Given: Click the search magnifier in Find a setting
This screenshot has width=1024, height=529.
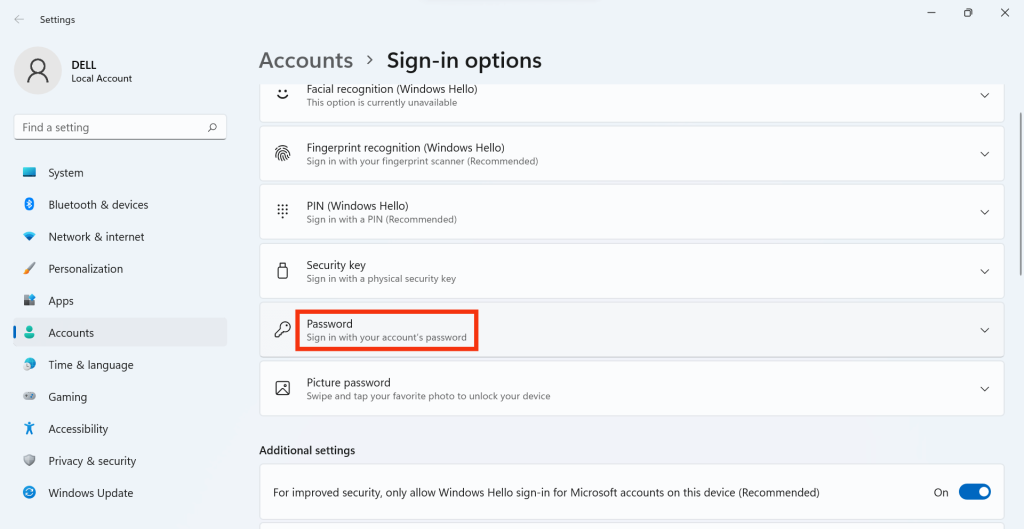Looking at the screenshot, I should pyautogui.click(x=212, y=128).
